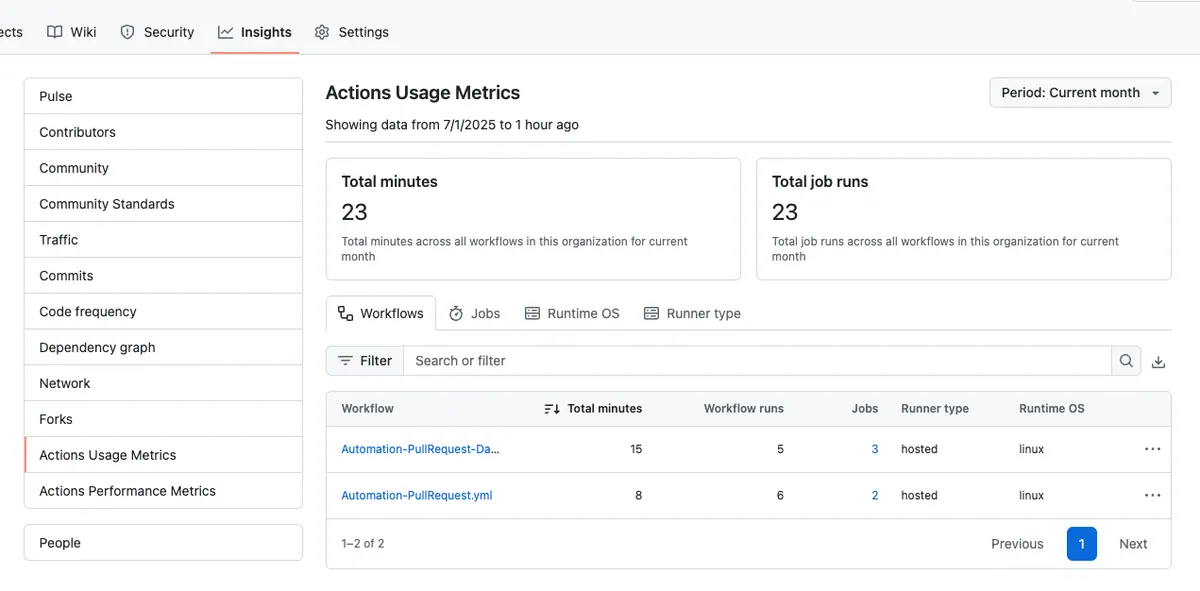Open the Wiki tab
Viewport: 1200px width, 591px height.
(72, 32)
